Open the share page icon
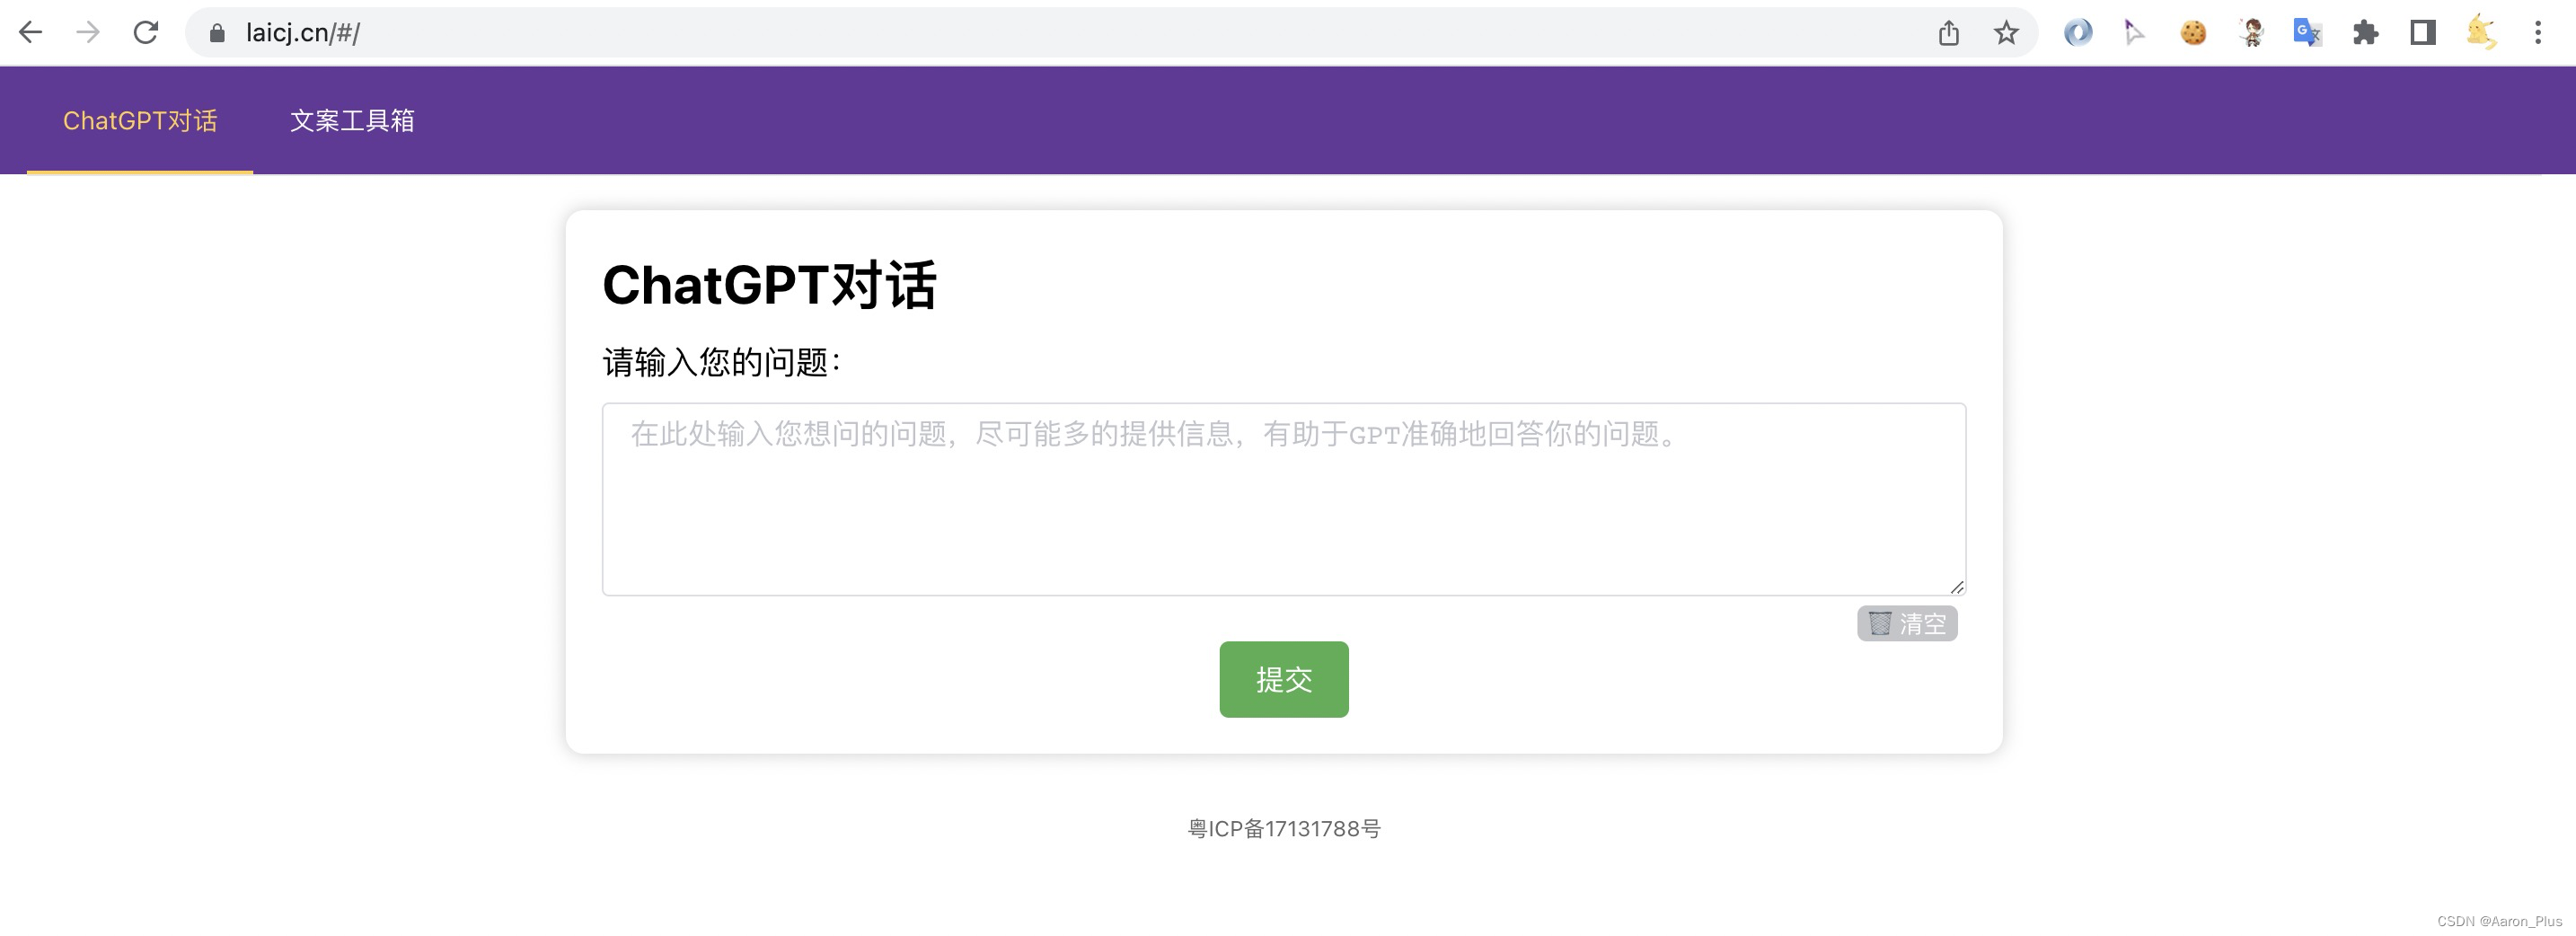The height and width of the screenshot is (936, 2576). point(1948,33)
